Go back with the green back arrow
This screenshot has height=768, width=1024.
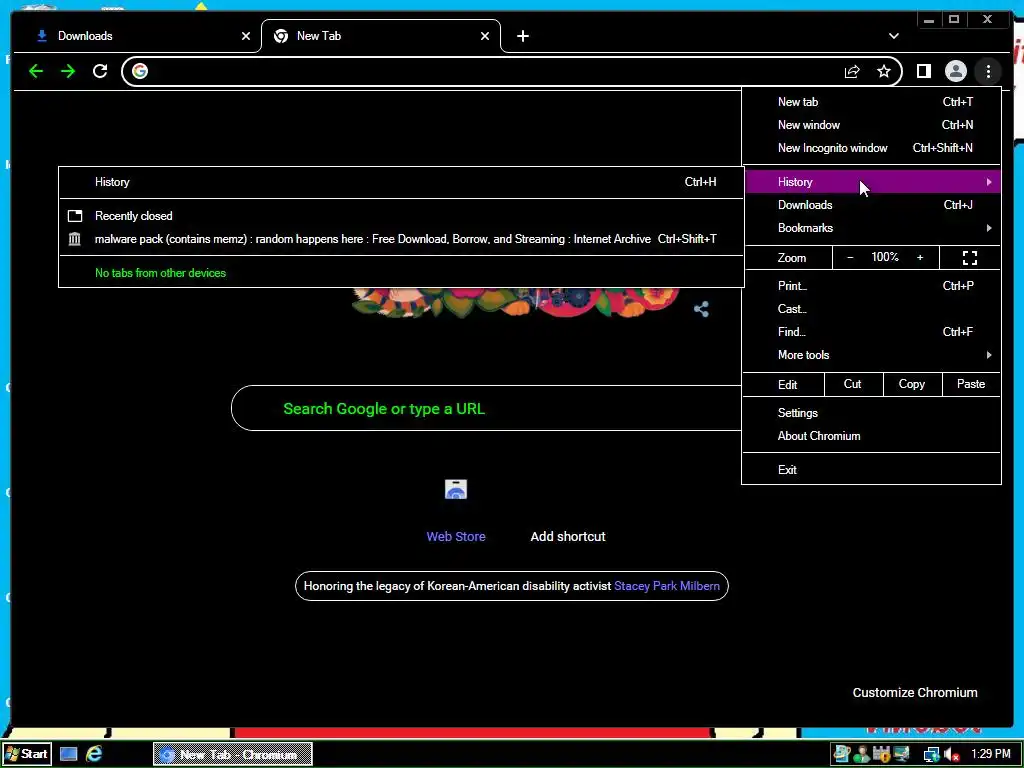(36, 71)
